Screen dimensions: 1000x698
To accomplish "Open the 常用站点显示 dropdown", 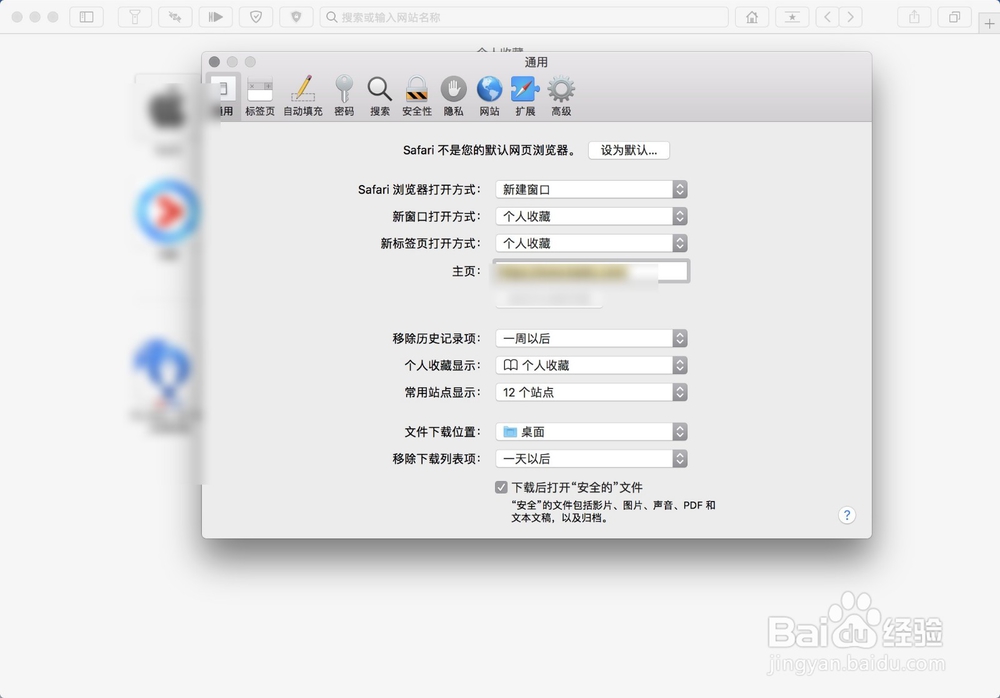I will coord(591,392).
